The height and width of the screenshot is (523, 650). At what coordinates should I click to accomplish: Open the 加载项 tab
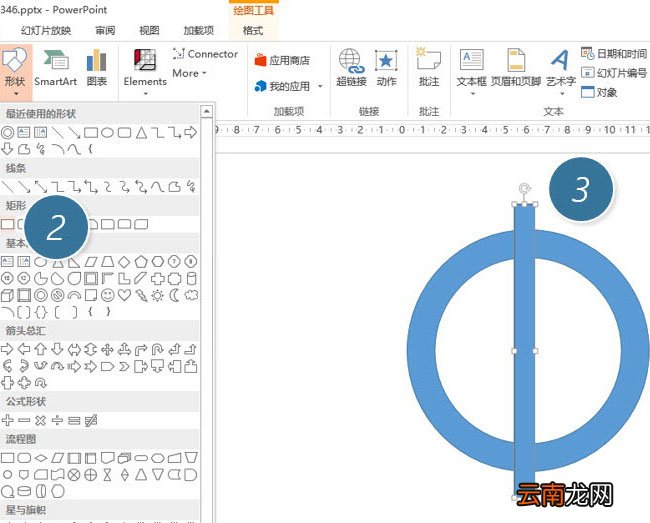199,30
